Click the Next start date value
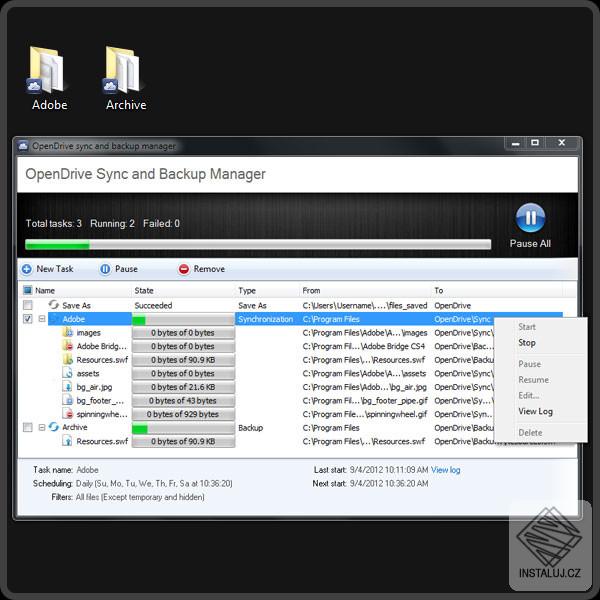Screen dimensions: 600x600 (x=389, y=484)
